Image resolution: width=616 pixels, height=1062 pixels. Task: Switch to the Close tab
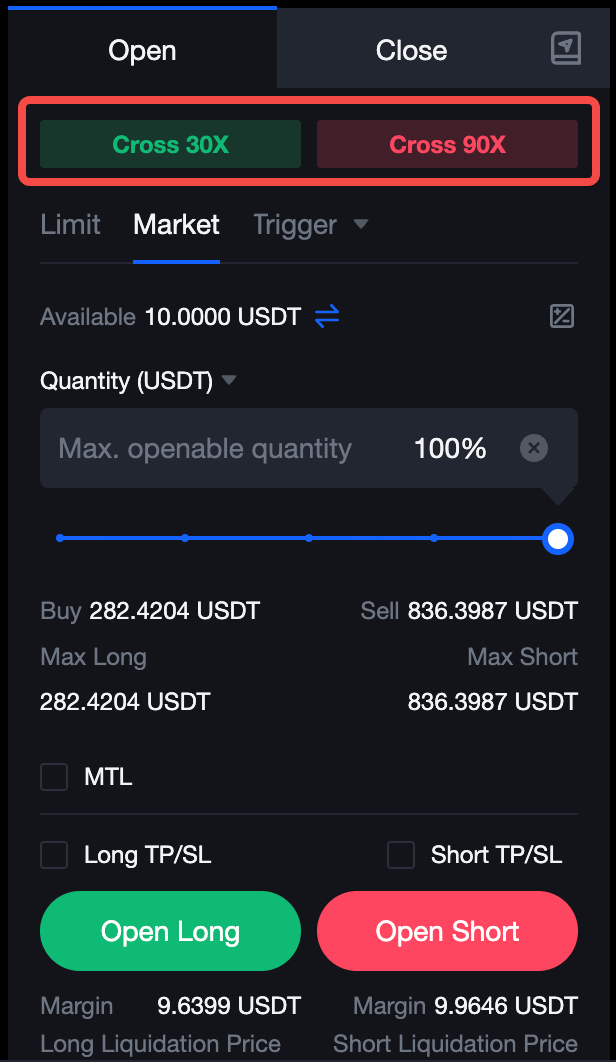pyautogui.click(x=411, y=50)
